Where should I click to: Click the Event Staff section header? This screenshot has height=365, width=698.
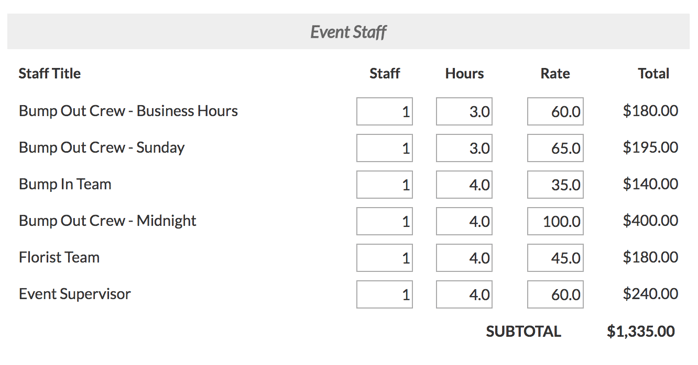point(349,31)
